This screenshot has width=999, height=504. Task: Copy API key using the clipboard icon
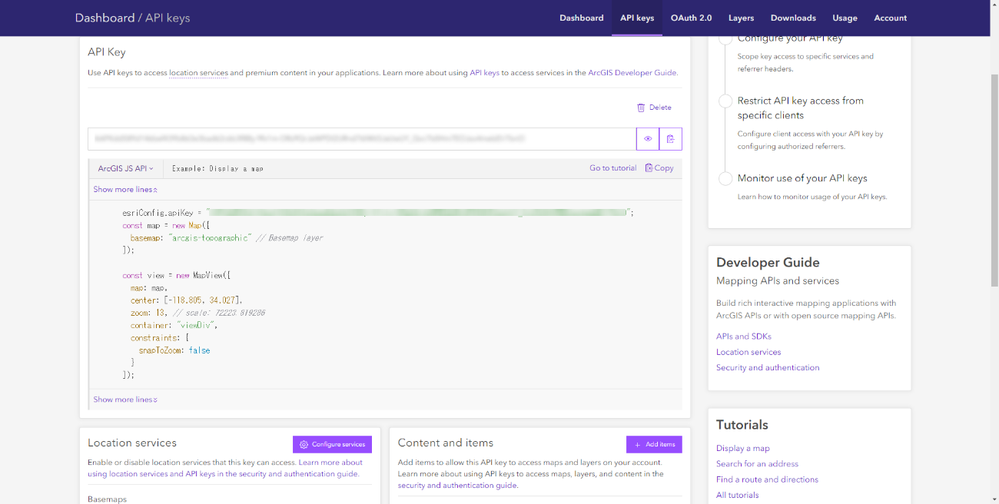tap(671, 139)
